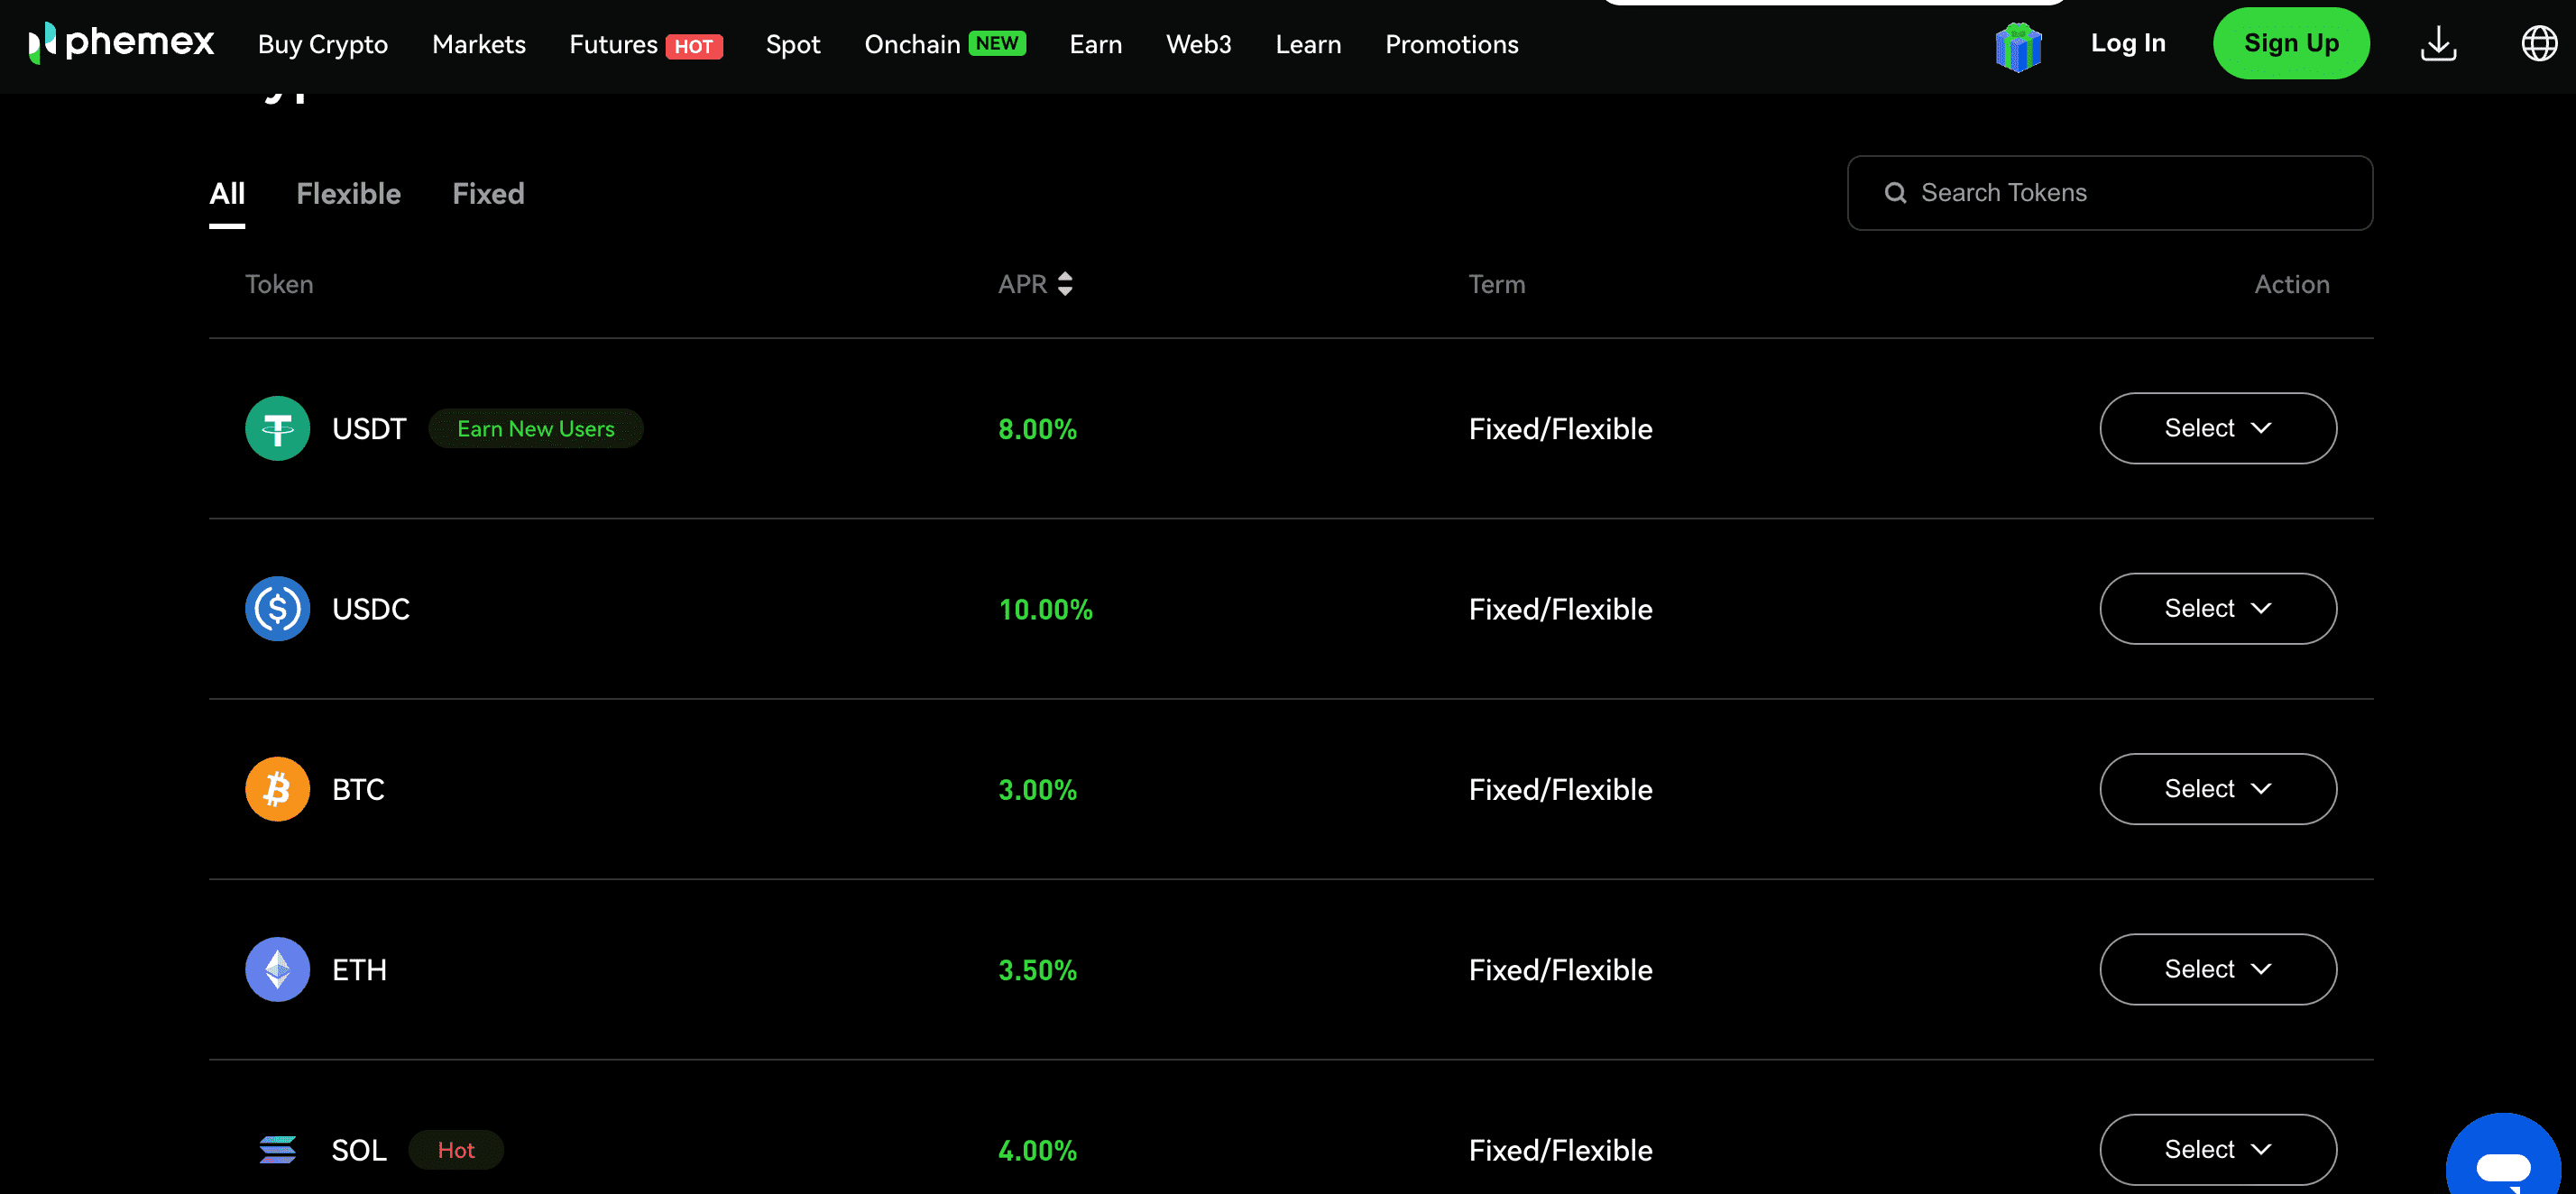Click the USDC token name
Viewport: 2576px width, 1194px height.
(x=371, y=608)
